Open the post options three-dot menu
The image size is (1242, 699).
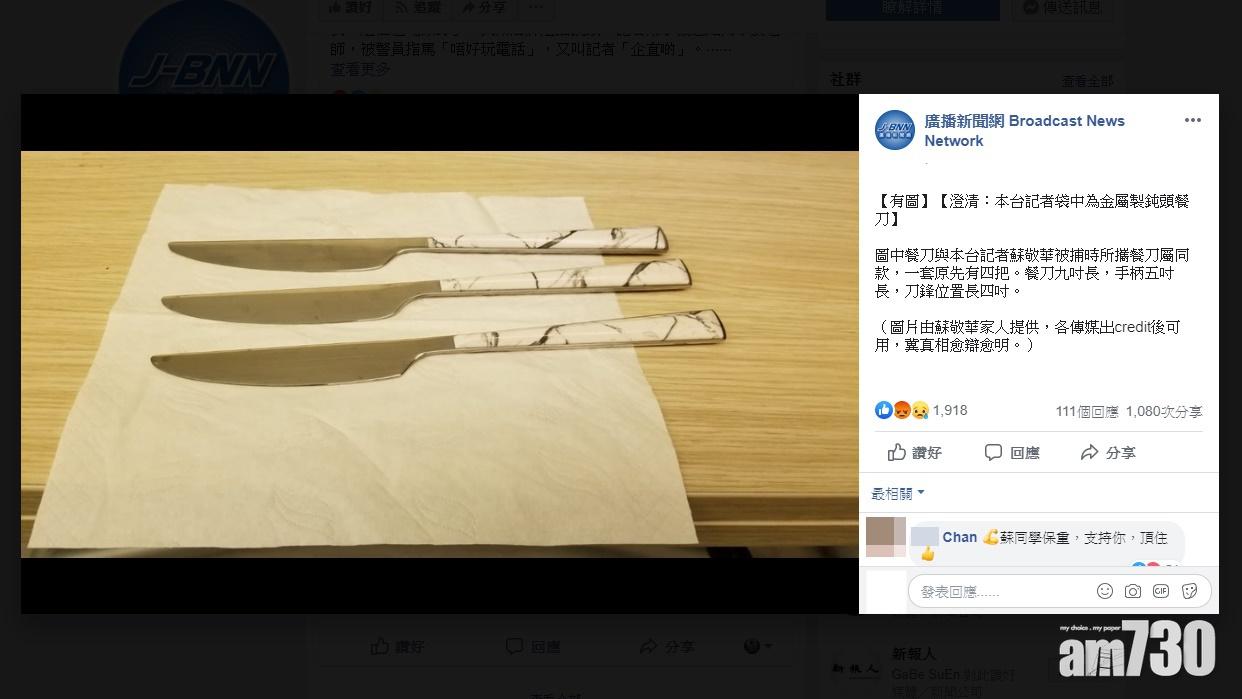pyautogui.click(x=1192, y=120)
